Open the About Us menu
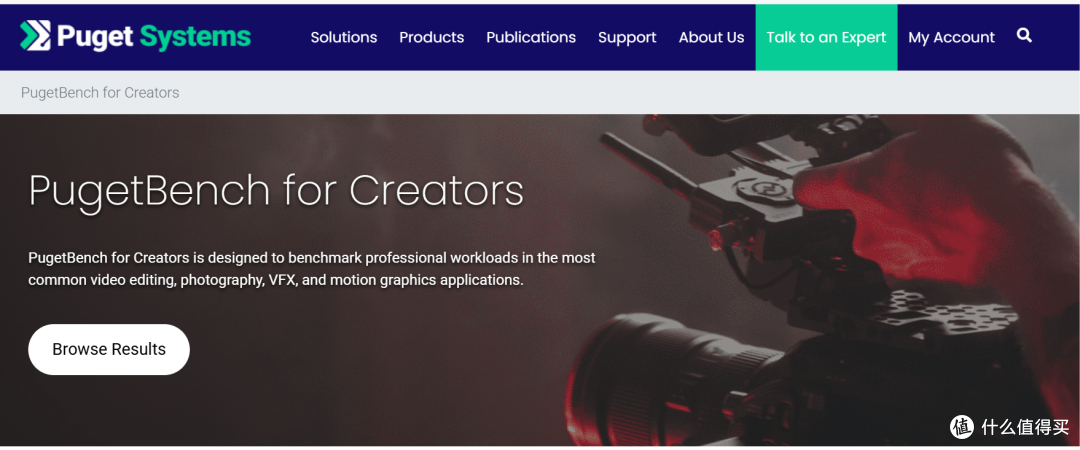The height and width of the screenshot is (450, 1080). [x=712, y=37]
